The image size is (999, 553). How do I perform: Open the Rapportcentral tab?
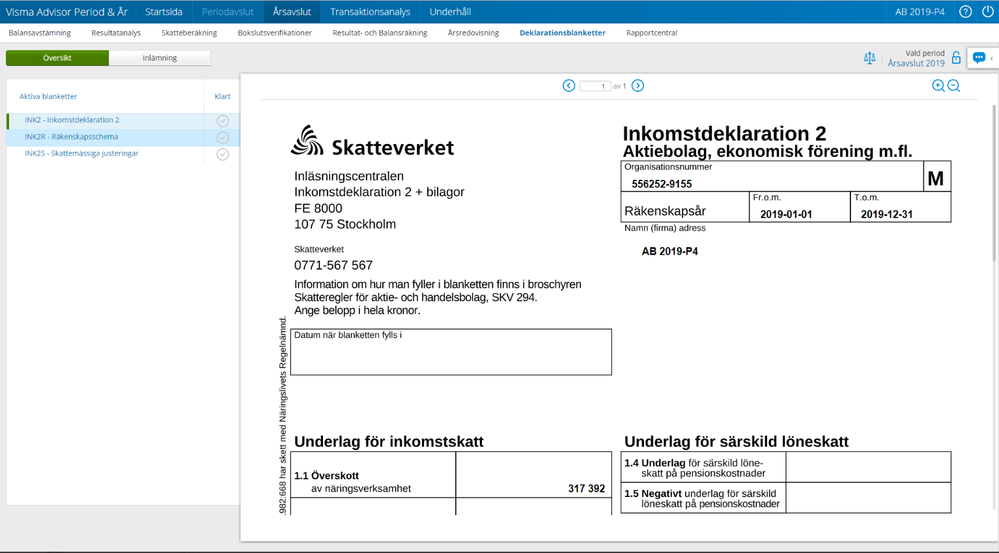click(651, 33)
